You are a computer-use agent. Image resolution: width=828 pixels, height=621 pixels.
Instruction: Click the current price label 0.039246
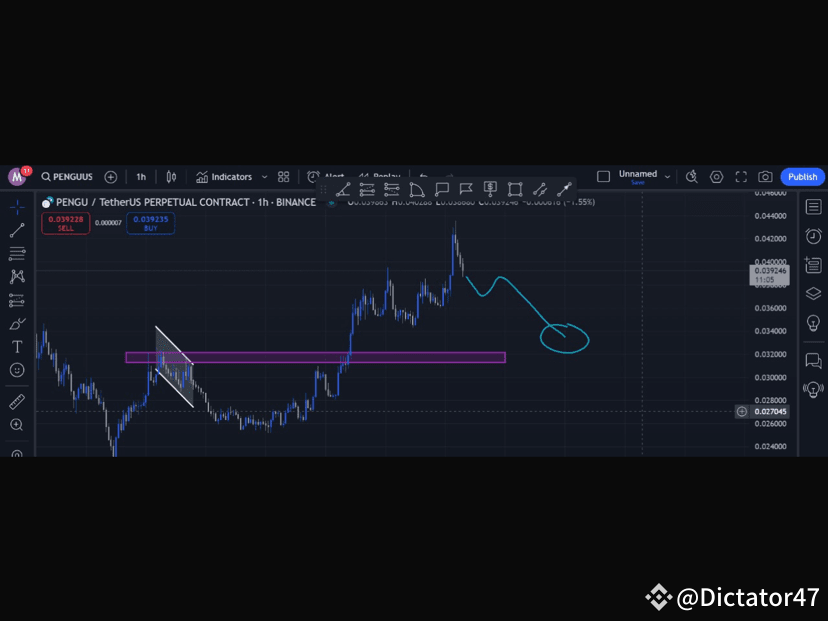coord(769,275)
